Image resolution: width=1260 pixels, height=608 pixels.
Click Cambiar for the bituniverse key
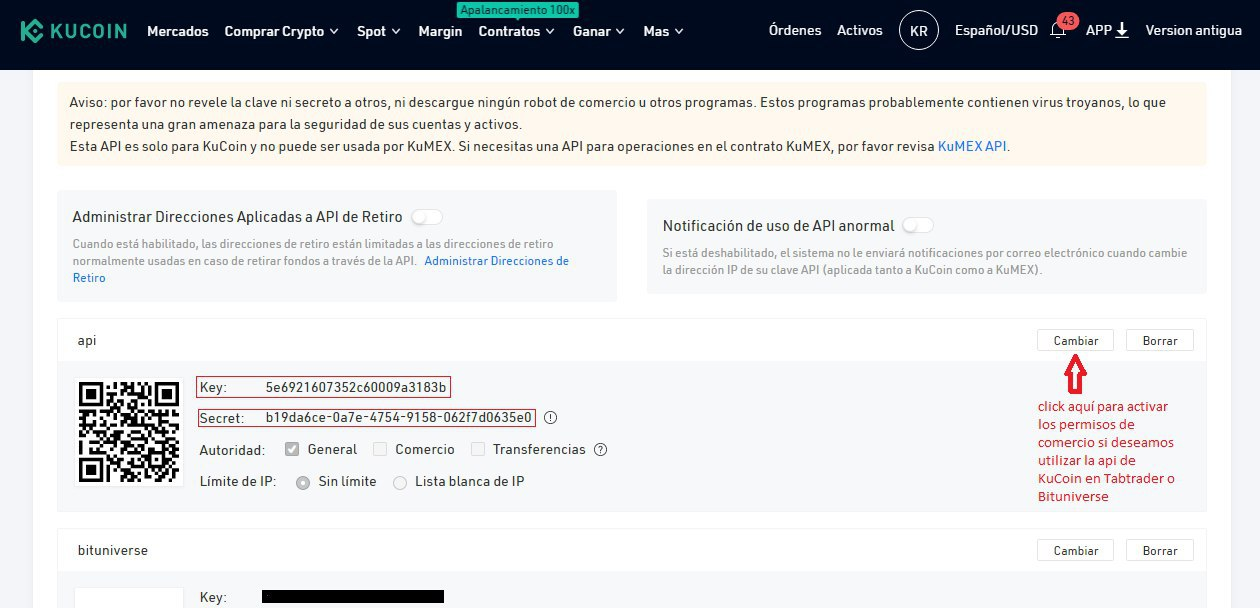(x=1076, y=551)
